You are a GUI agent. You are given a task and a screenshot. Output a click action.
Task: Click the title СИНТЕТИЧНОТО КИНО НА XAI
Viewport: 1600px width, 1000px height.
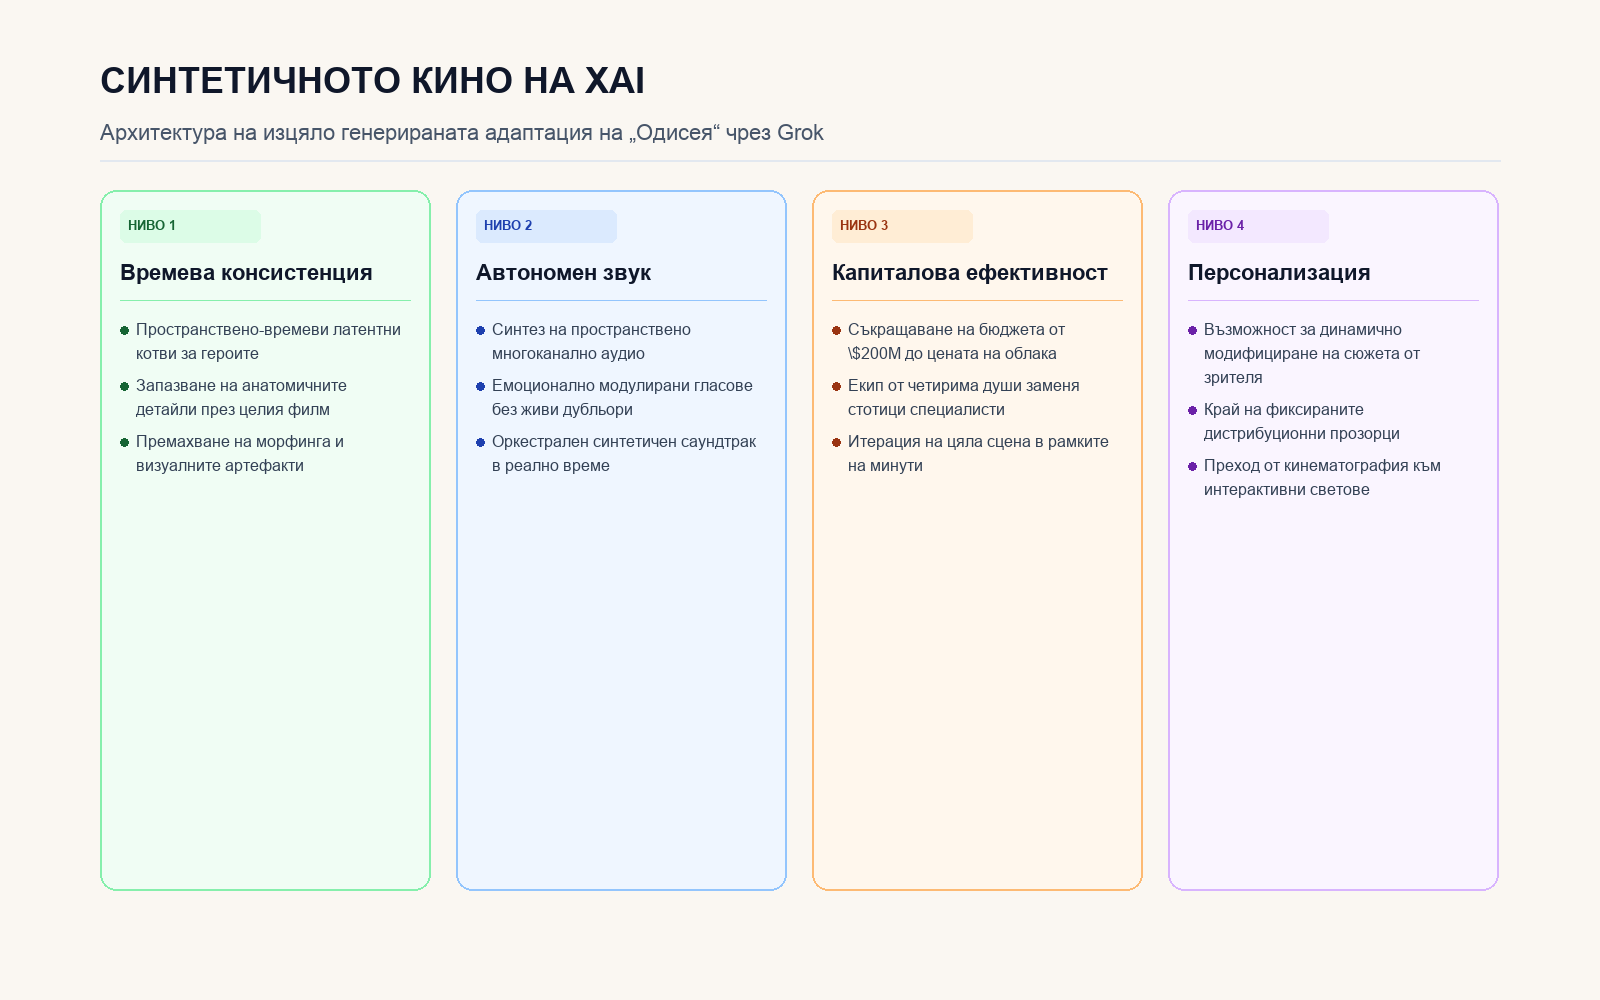(x=372, y=81)
